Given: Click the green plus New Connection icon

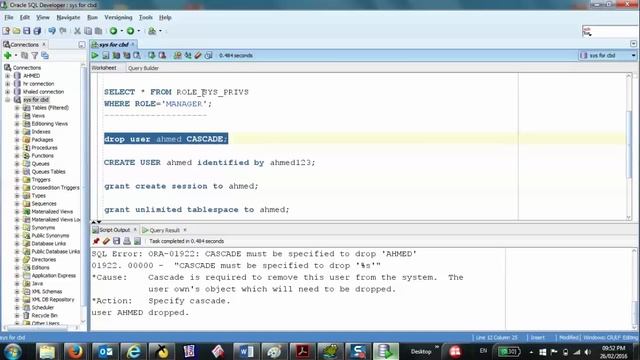Looking at the screenshot, I should tap(7, 56).
